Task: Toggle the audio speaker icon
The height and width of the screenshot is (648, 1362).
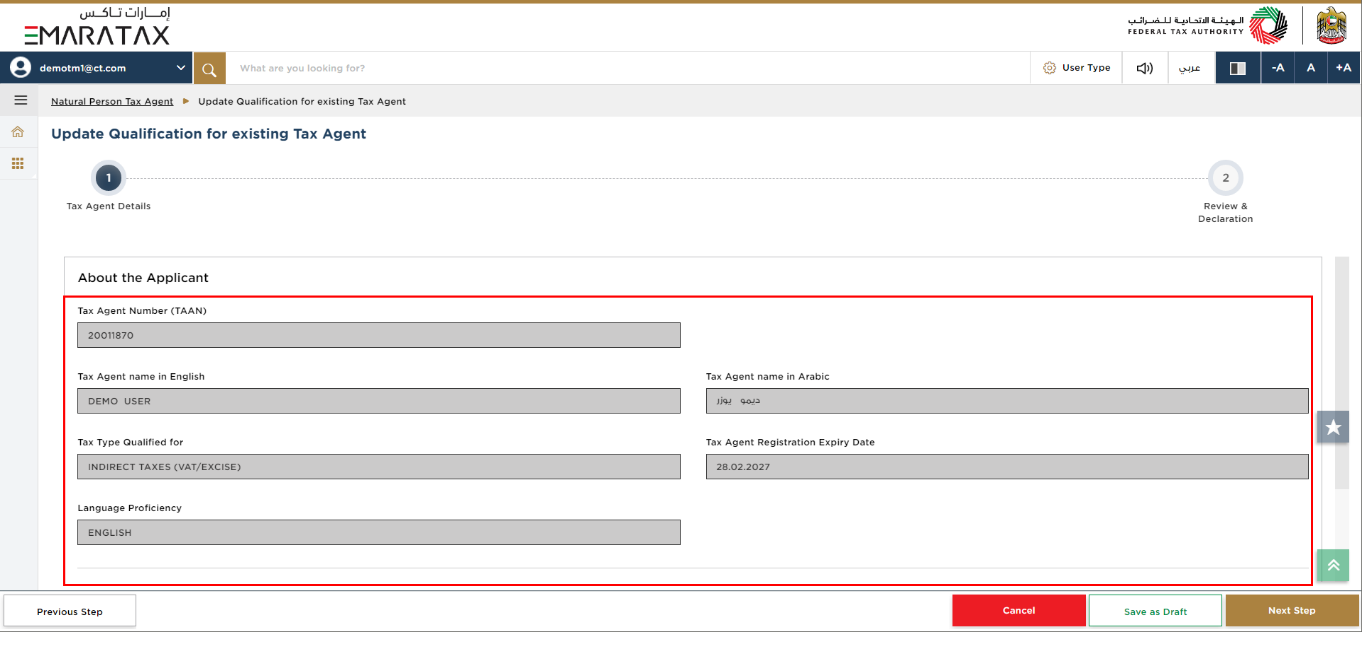Action: tap(1145, 68)
